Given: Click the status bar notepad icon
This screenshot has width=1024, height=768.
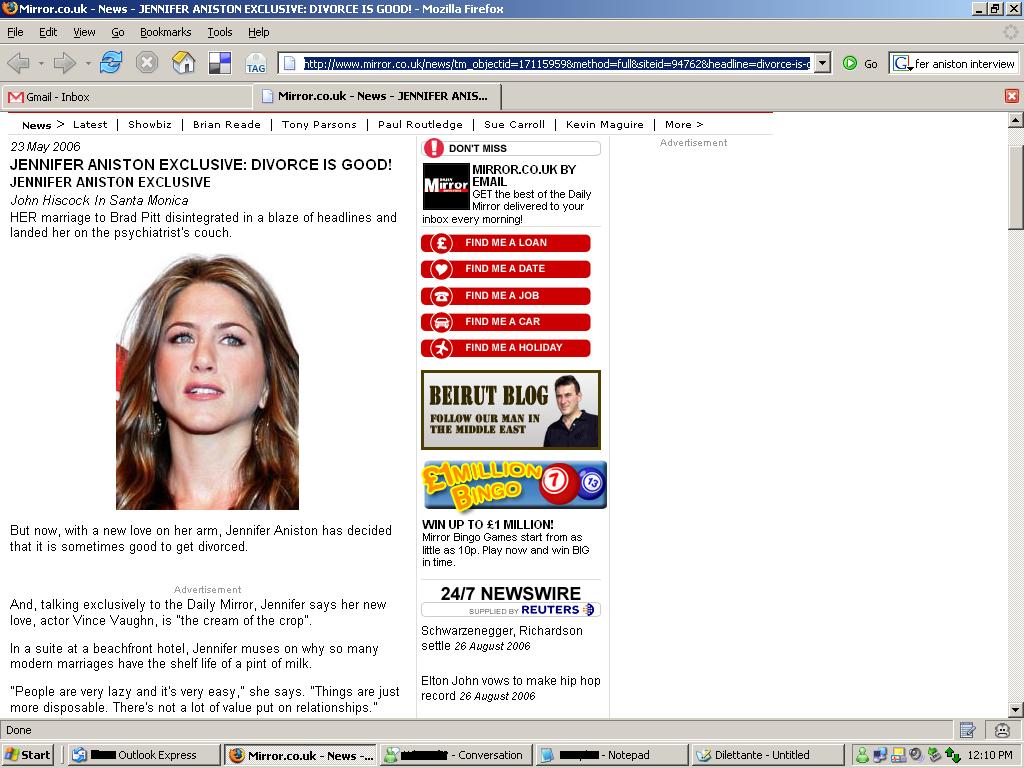Looking at the screenshot, I should [967, 730].
